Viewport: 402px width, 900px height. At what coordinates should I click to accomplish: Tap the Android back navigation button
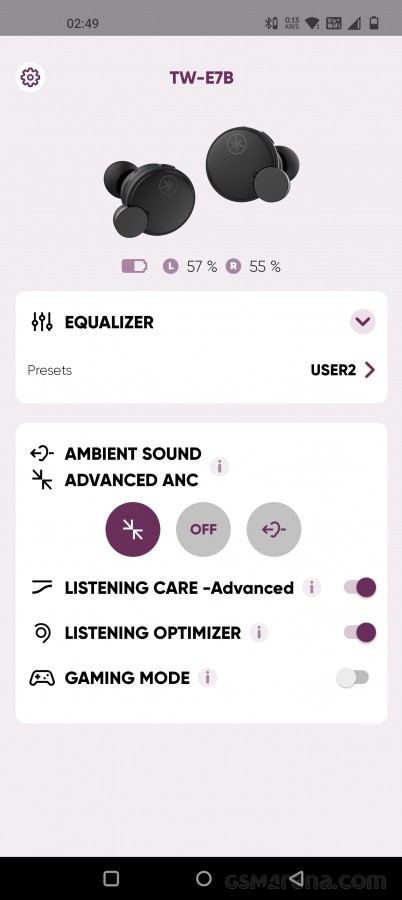(x=296, y=878)
